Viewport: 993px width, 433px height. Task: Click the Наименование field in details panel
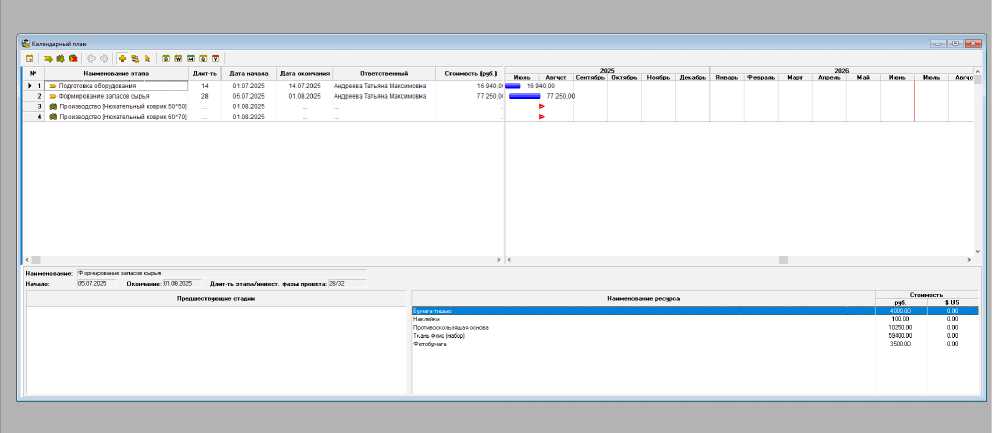pos(221,273)
